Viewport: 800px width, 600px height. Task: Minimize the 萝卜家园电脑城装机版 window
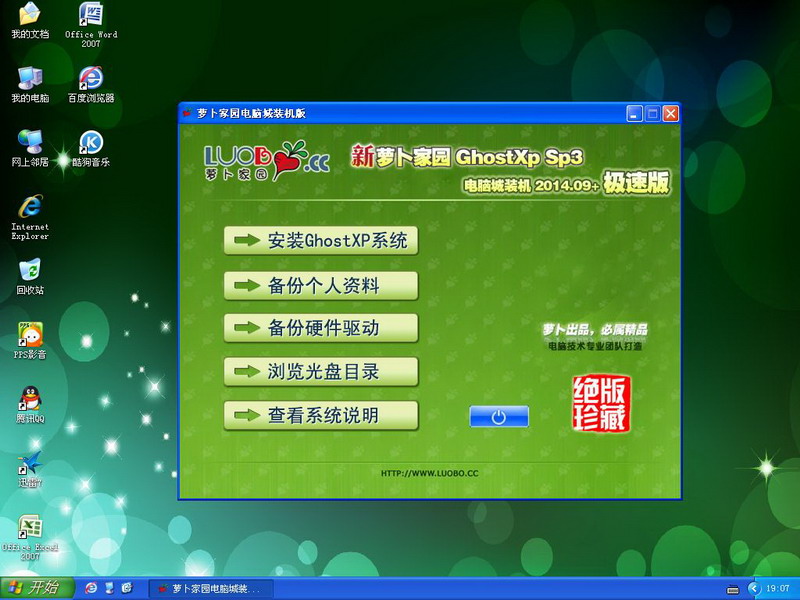[634, 114]
